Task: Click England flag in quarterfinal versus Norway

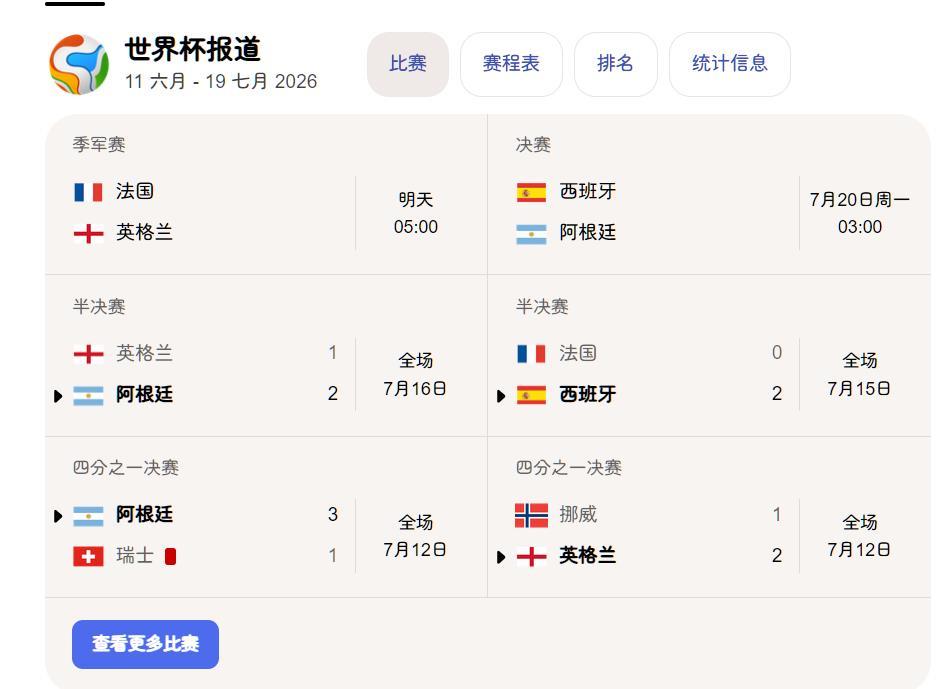Action: (x=532, y=557)
